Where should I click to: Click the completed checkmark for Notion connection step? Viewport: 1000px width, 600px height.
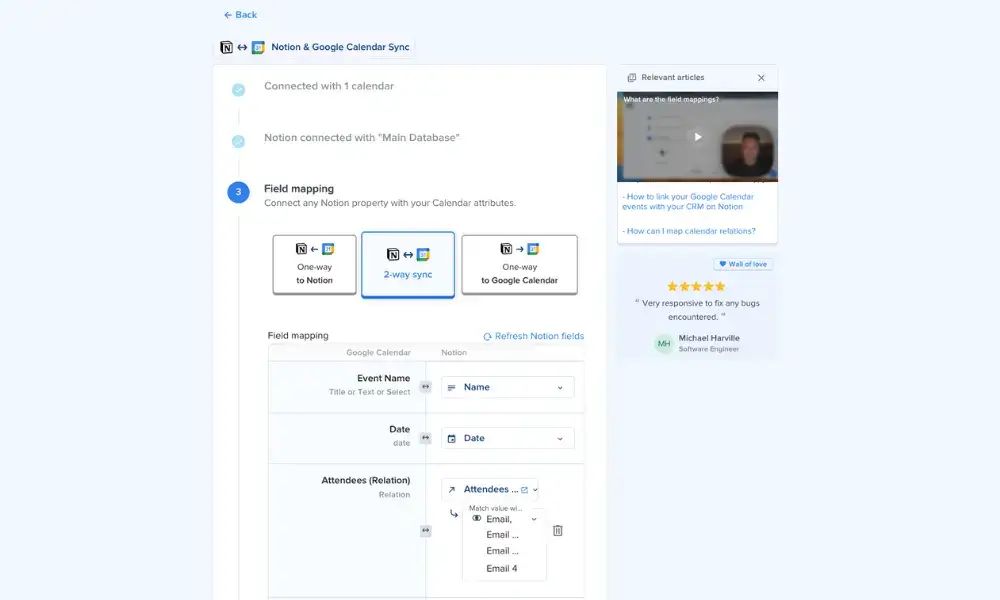(239, 142)
